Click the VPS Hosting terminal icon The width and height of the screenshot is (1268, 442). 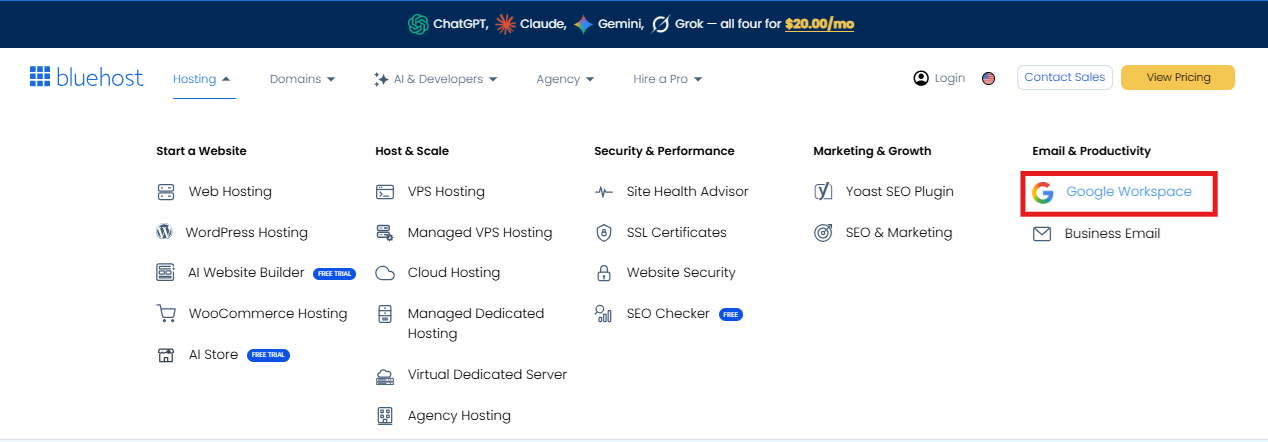[385, 192]
